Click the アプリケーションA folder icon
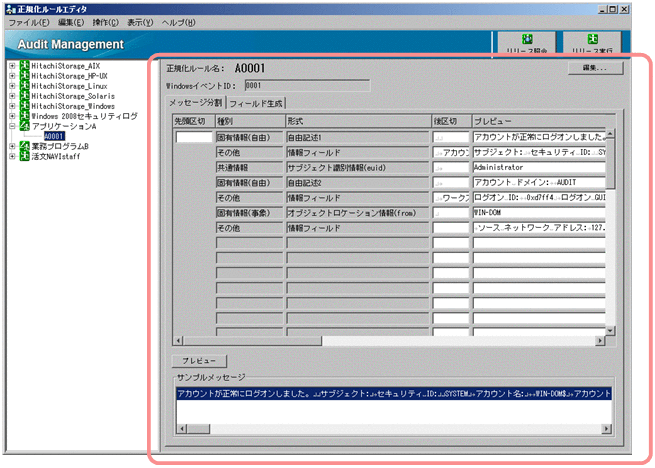655x468 pixels. pos(23,128)
